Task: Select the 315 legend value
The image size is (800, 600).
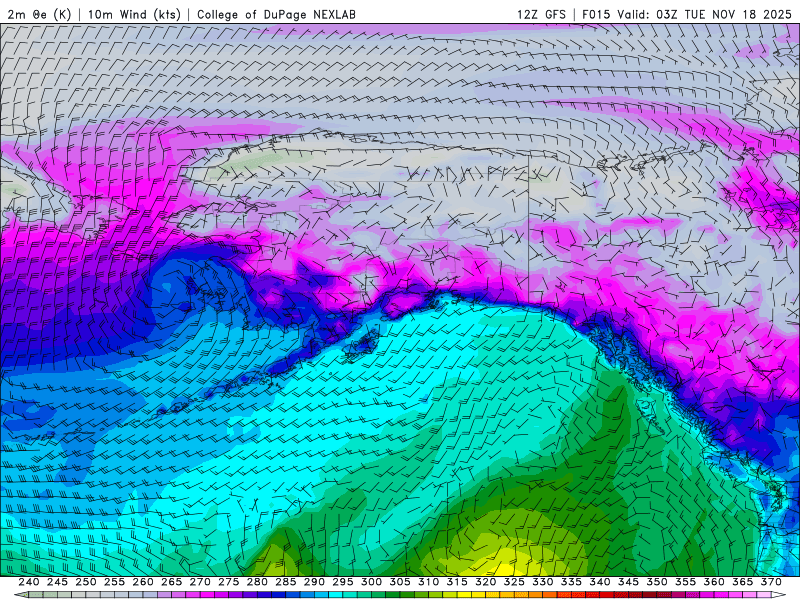Action: click(x=457, y=582)
